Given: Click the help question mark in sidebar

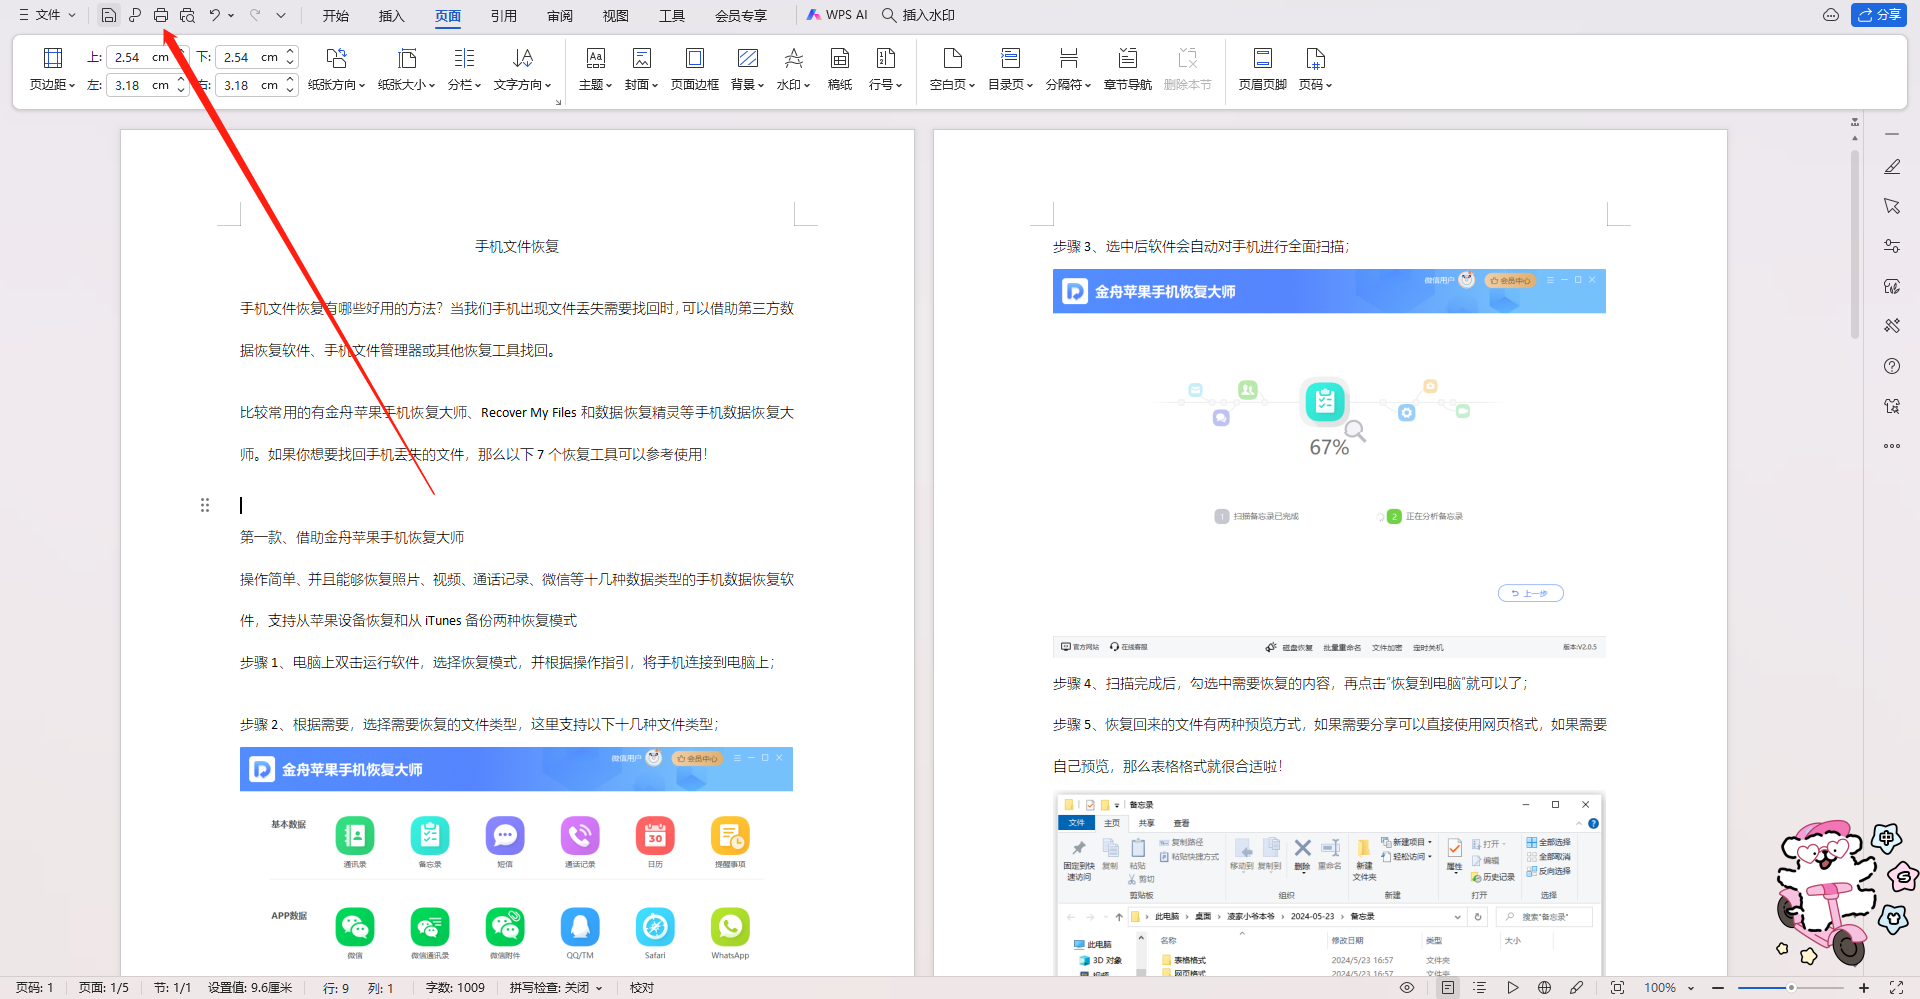Looking at the screenshot, I should point(1892,366).
